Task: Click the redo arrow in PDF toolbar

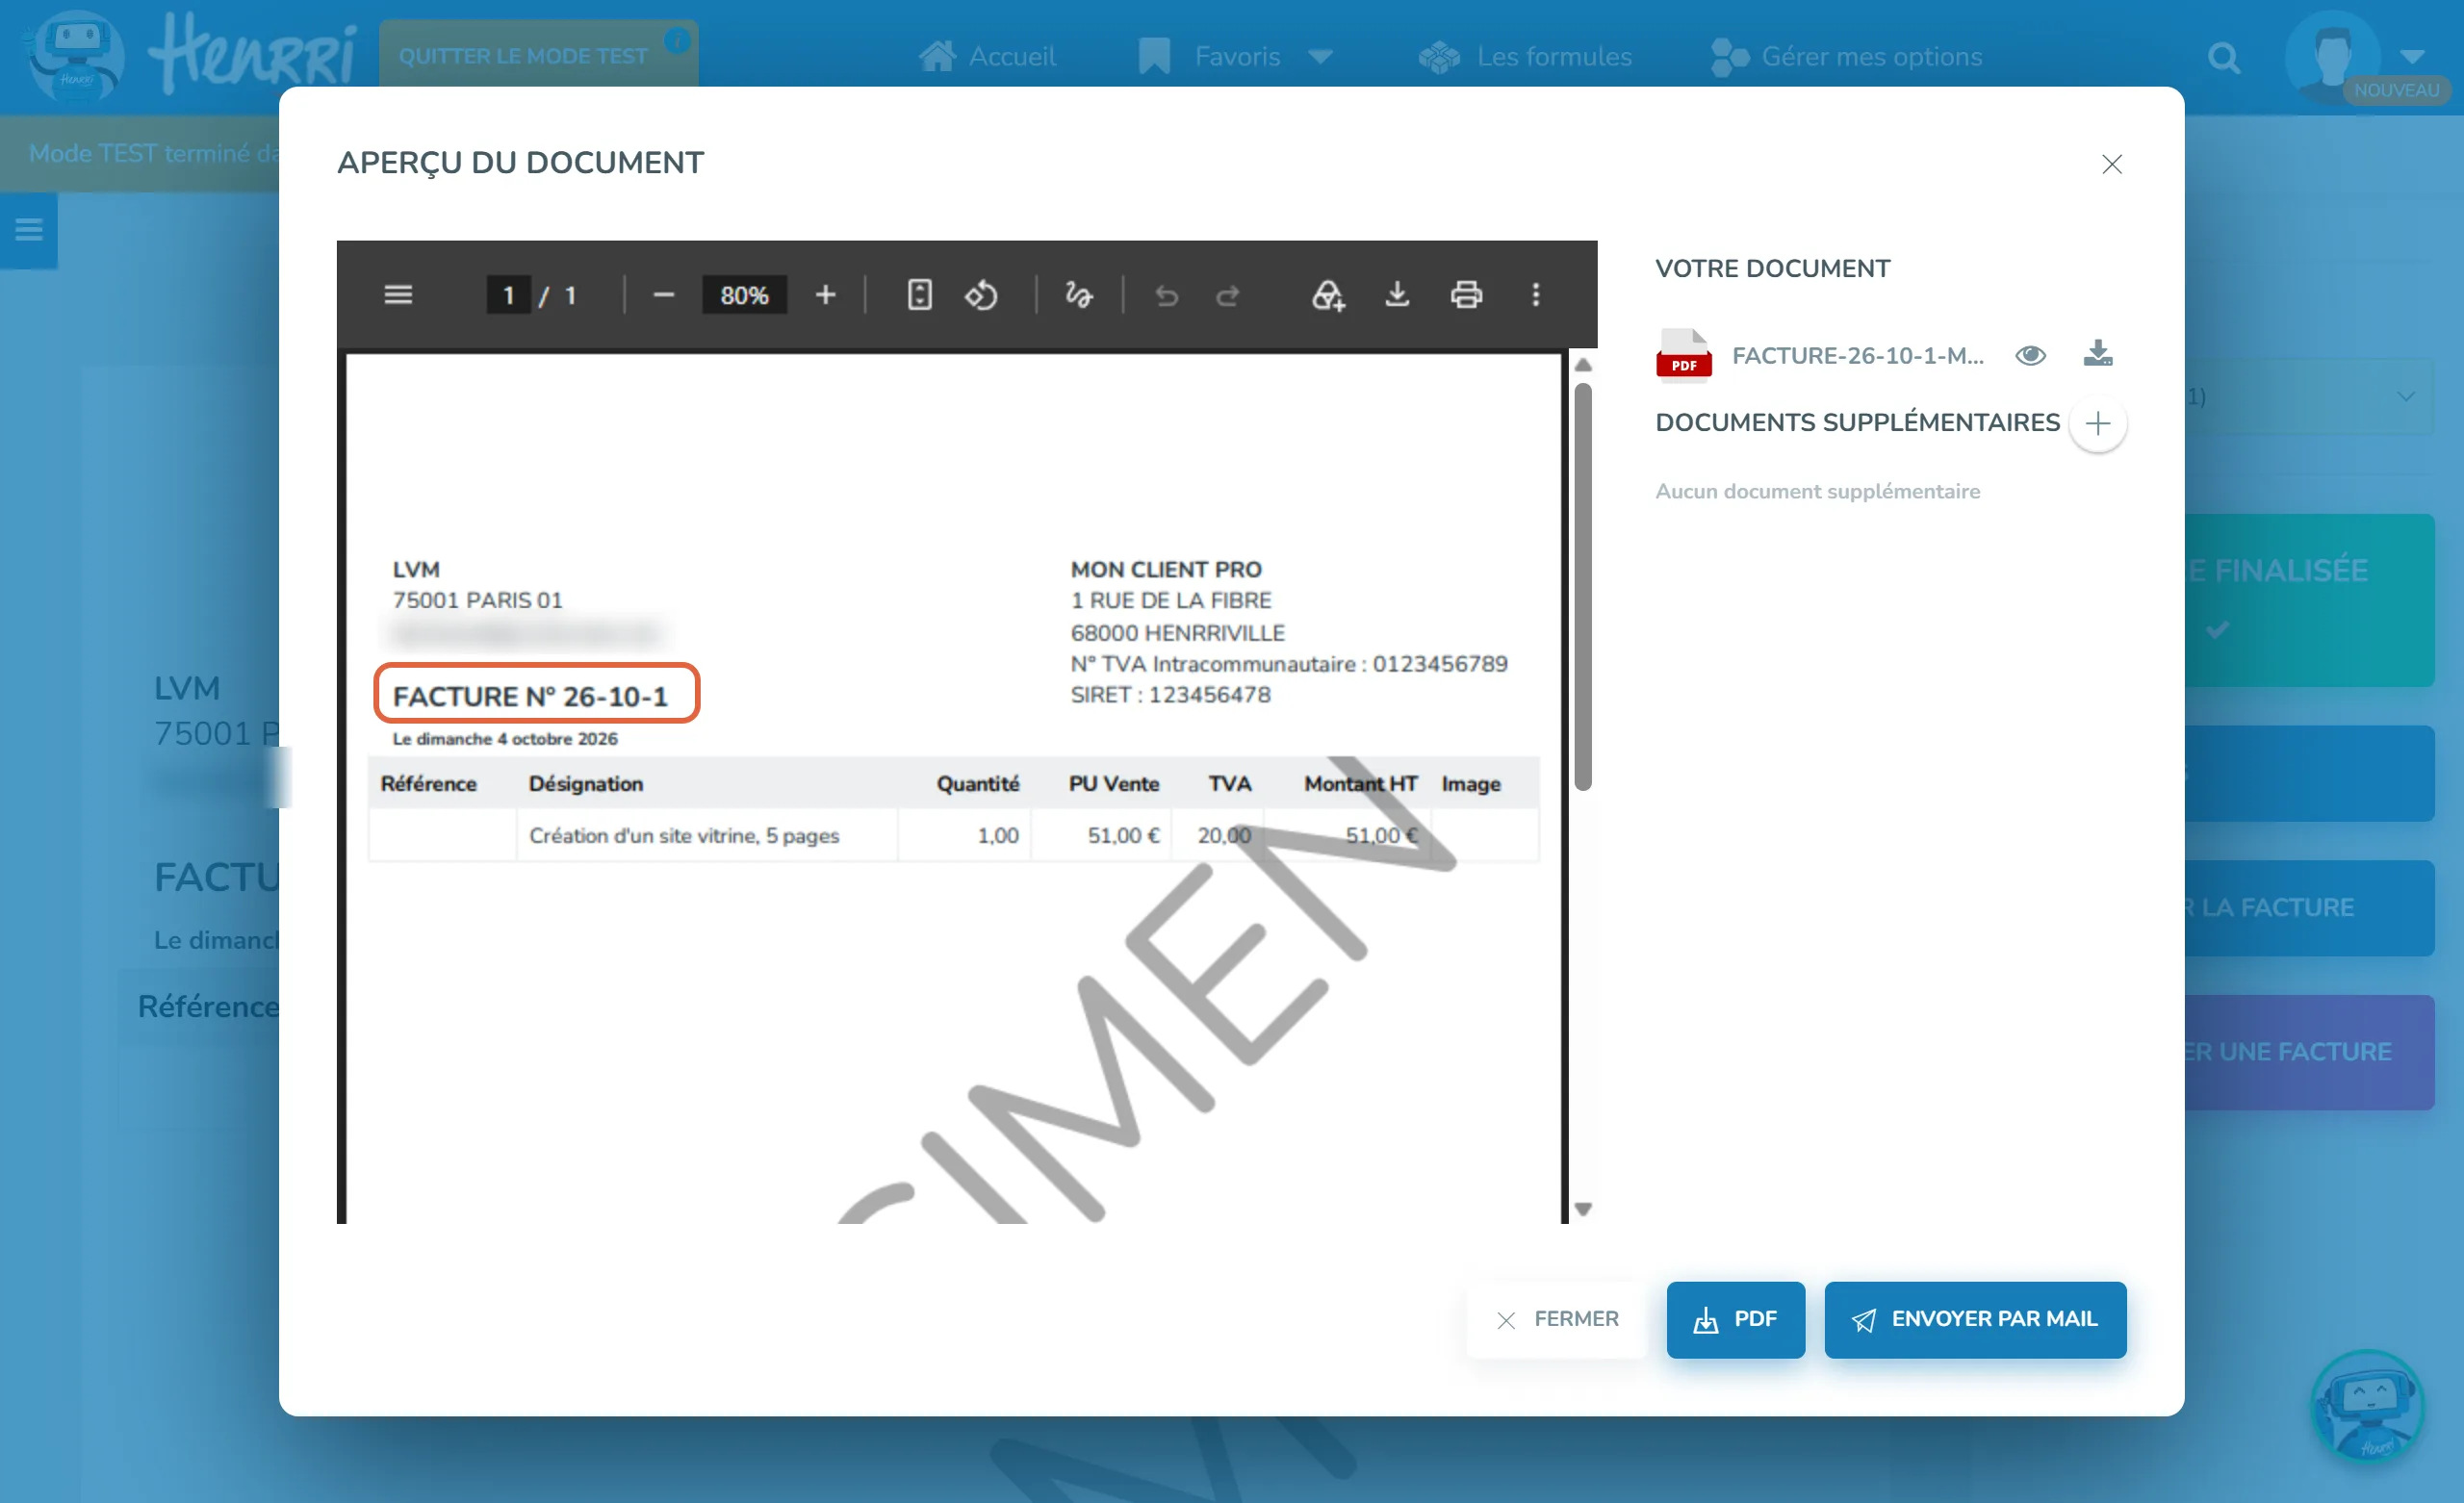Action: coord(1228,295)
